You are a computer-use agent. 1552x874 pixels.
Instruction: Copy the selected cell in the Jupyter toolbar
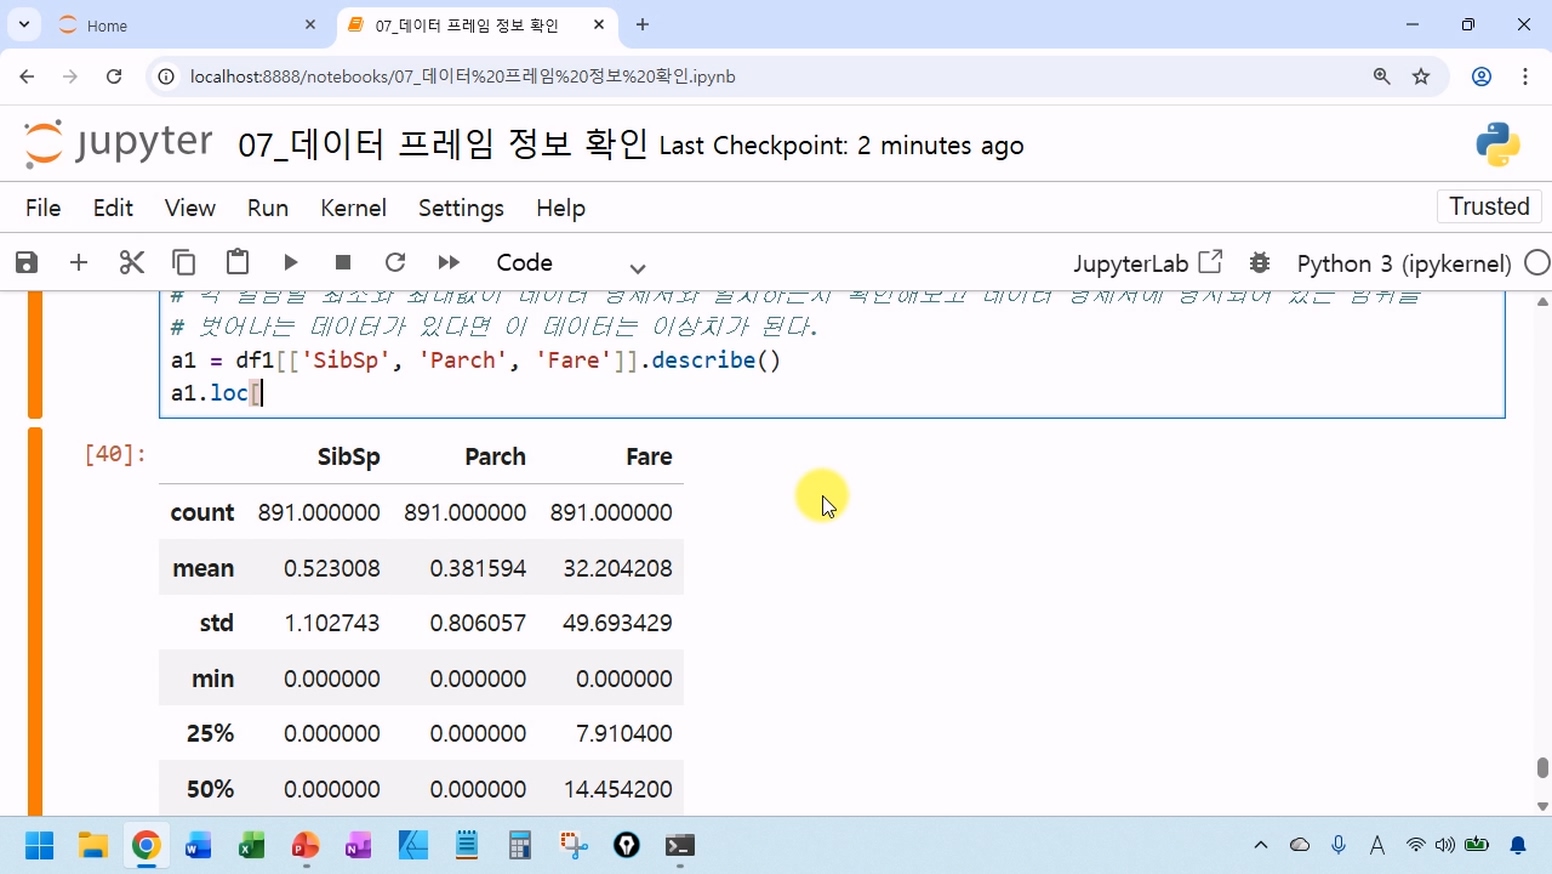tap(184, 263)
